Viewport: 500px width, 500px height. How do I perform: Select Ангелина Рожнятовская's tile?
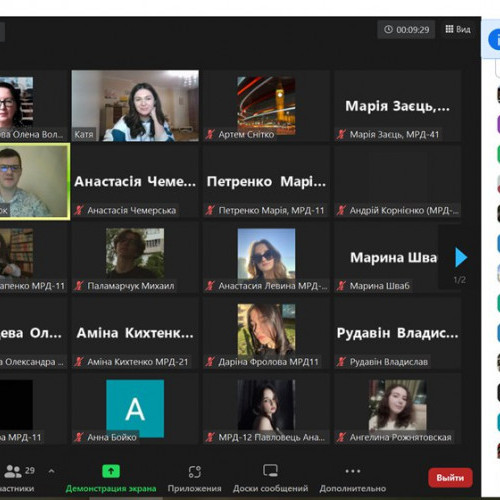click(x=397, y=409)
